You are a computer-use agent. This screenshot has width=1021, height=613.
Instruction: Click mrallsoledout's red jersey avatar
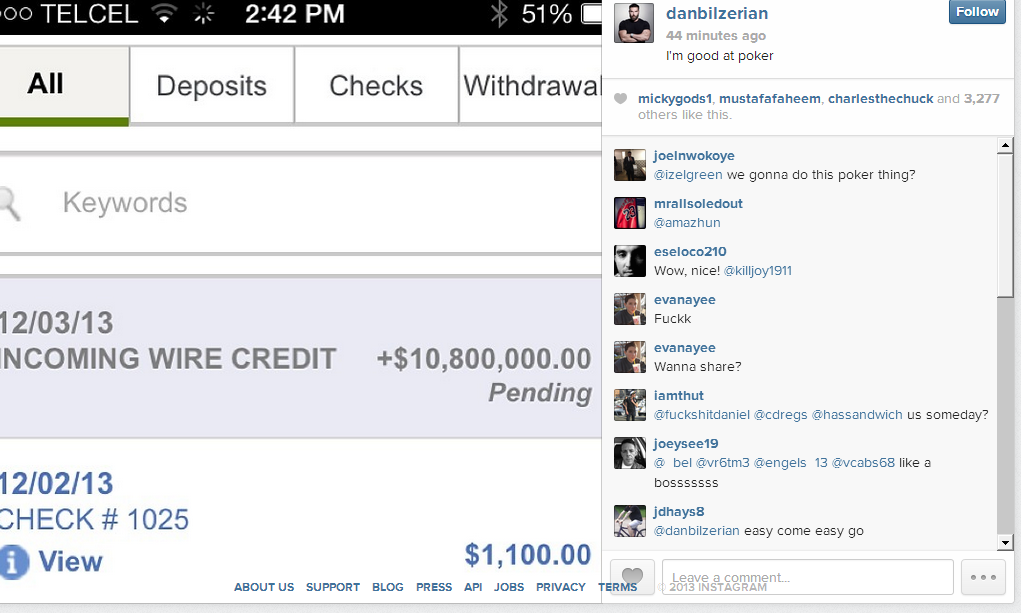(630, 213)
